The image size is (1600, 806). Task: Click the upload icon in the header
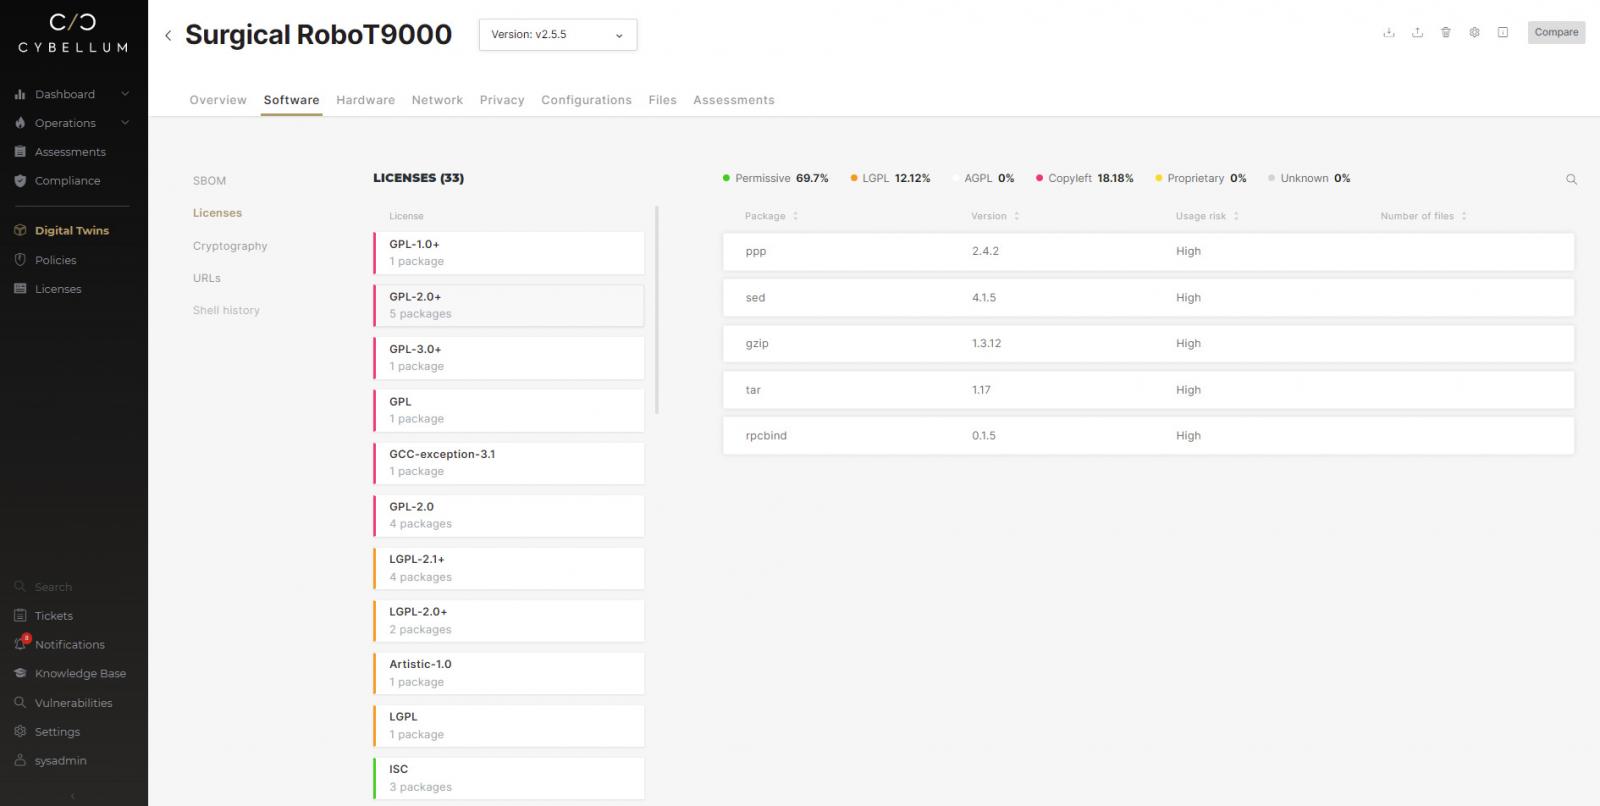click(x=1417, y=33)
